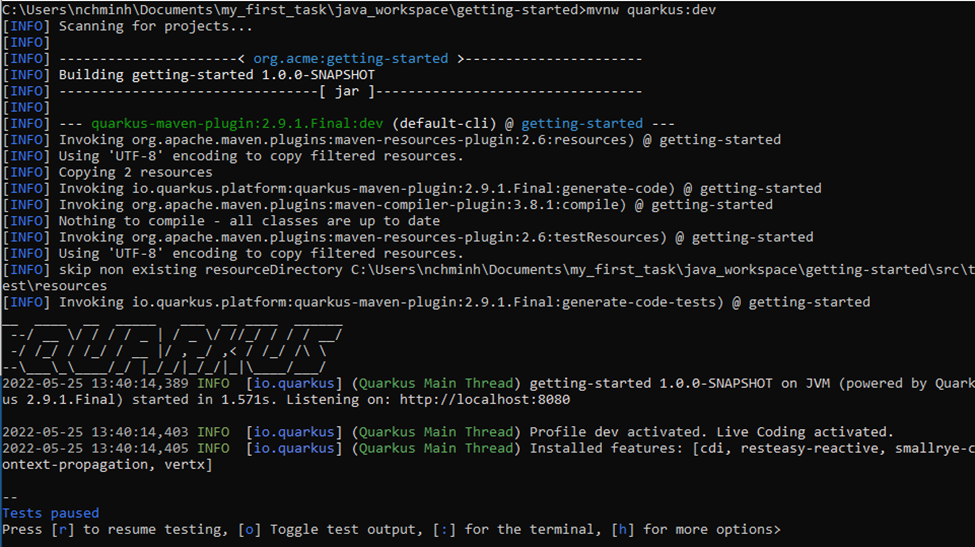Image resolution: width=975 pixels, height=547 pixels.
Task: Click timestamp '2022-05-25 13:40:14,403'
Action: coord(95,432)
